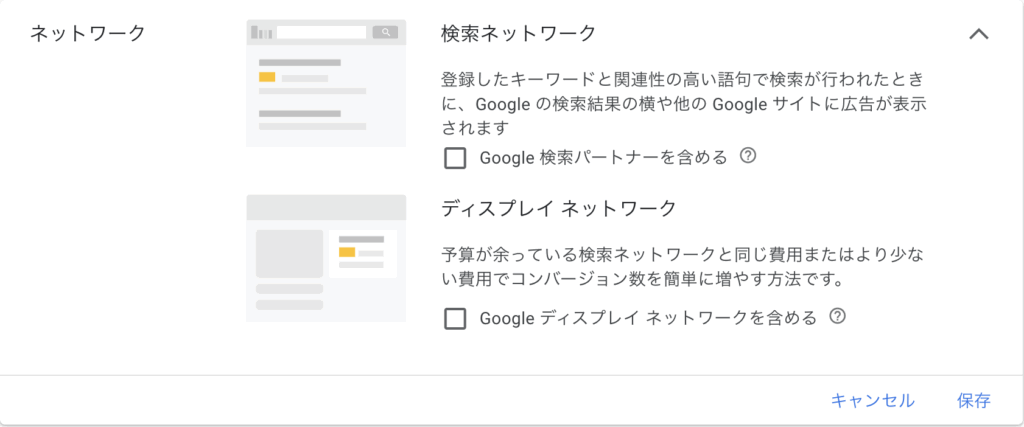Enable the Google 検索パートナーを含める checkbox
The width and height of the screenshot is (1024, 427).
(455, 157)
